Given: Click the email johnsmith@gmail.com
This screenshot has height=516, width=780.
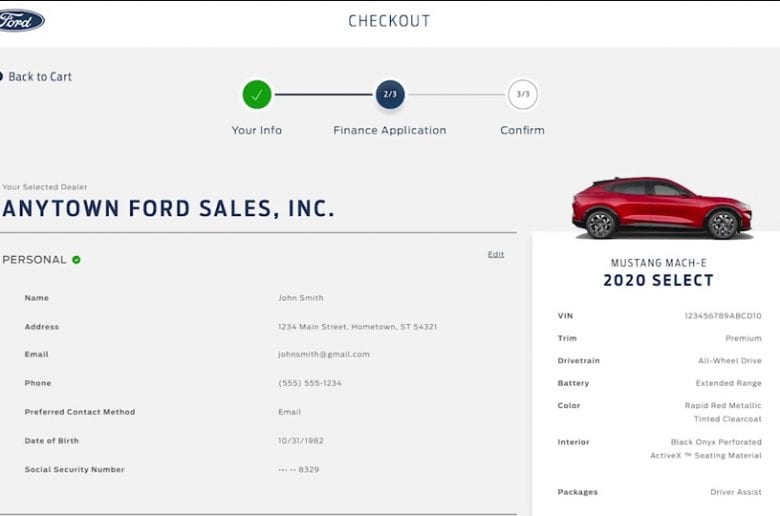Looking at the screenshot, I should click(x=323, y=354).
